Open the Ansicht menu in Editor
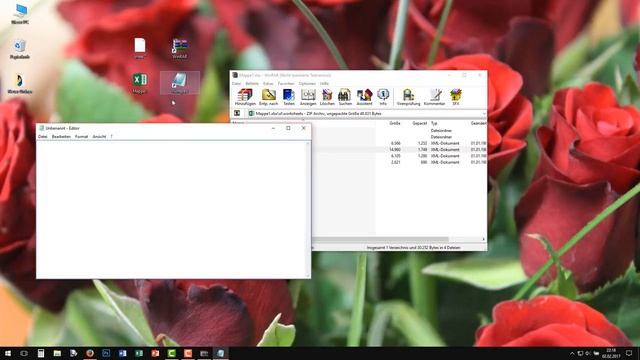Screen dimensions: 640x360 click(99, 136)
